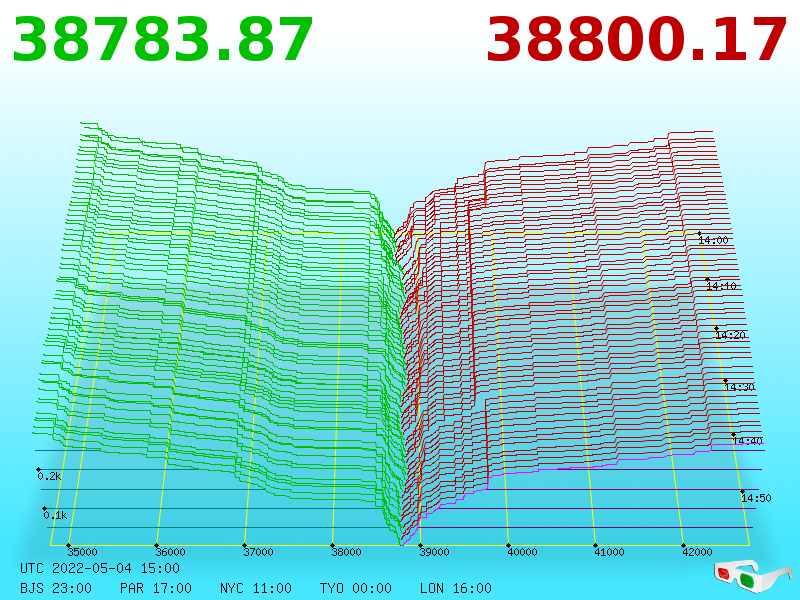Click the TYO 00:00 time
Viewport: 800px width, 600px height.
point(356,588)
